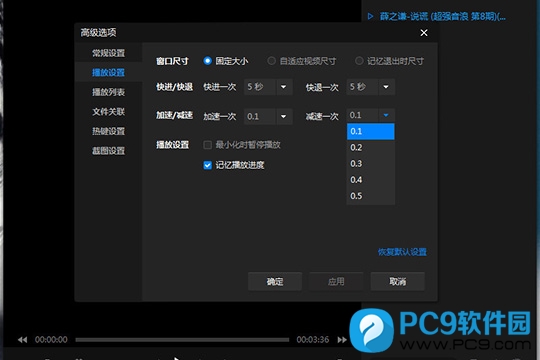Screen dimensions: 540x360
Task: Switch to the 播放列表 tab
Action: click(x=108, y=92)
